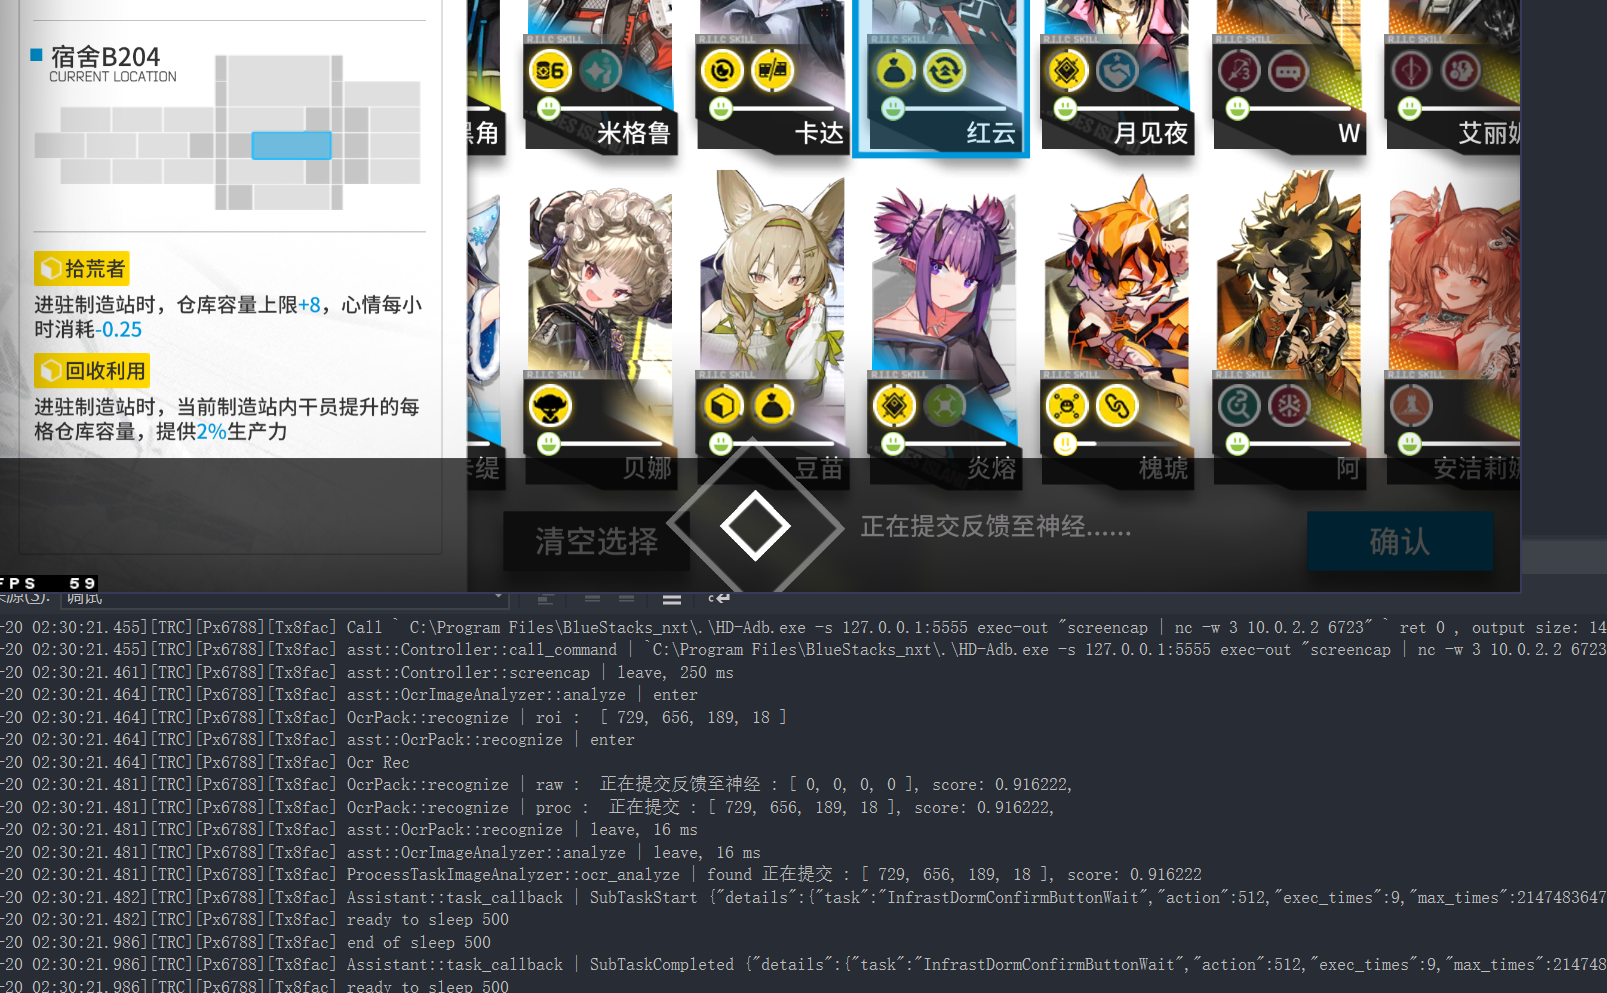The width and height of the screenshot is (1607, 993).
Task: Click 月见夜's first yellow skill icon
Action: click(1067, 71)
